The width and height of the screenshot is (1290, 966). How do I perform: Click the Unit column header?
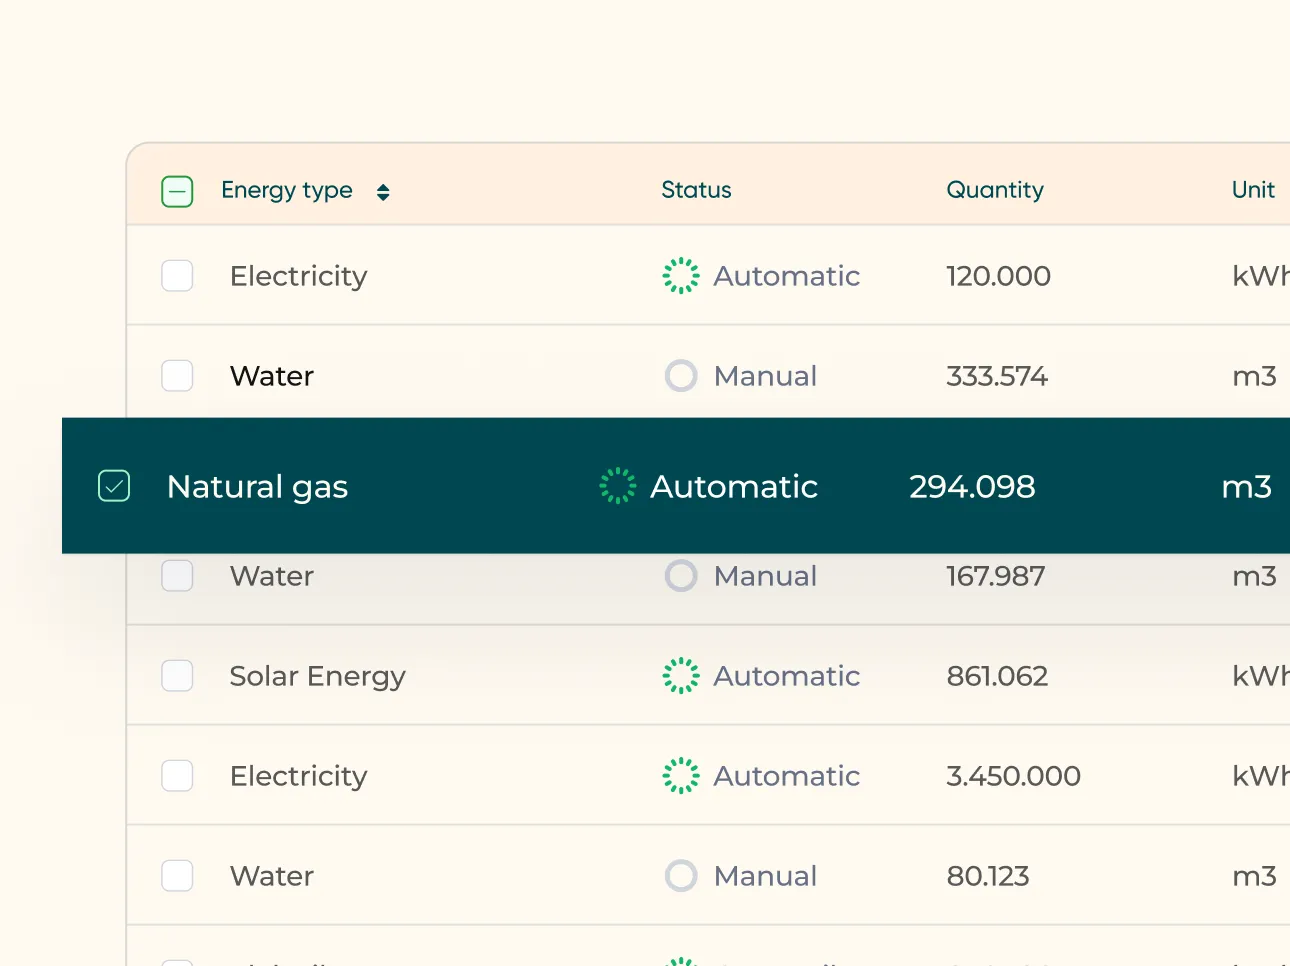1253,190
